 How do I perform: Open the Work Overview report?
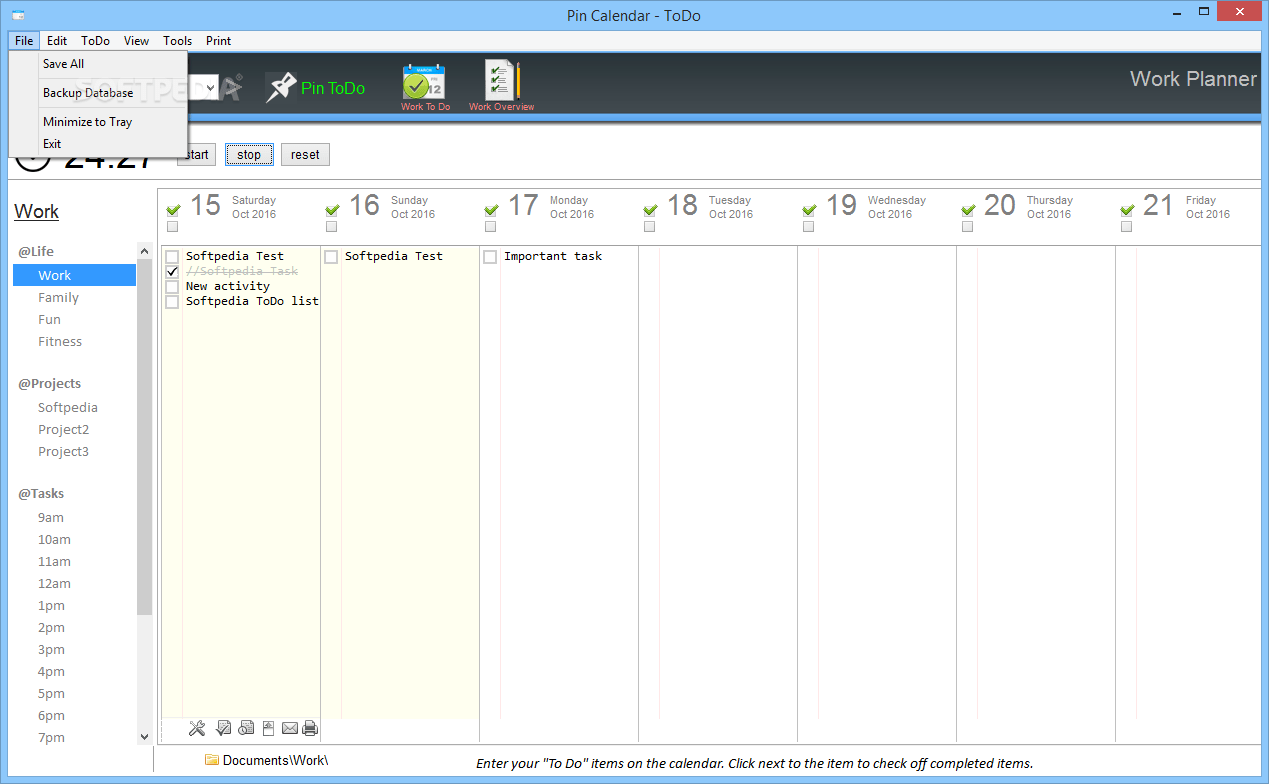[500, 80]
